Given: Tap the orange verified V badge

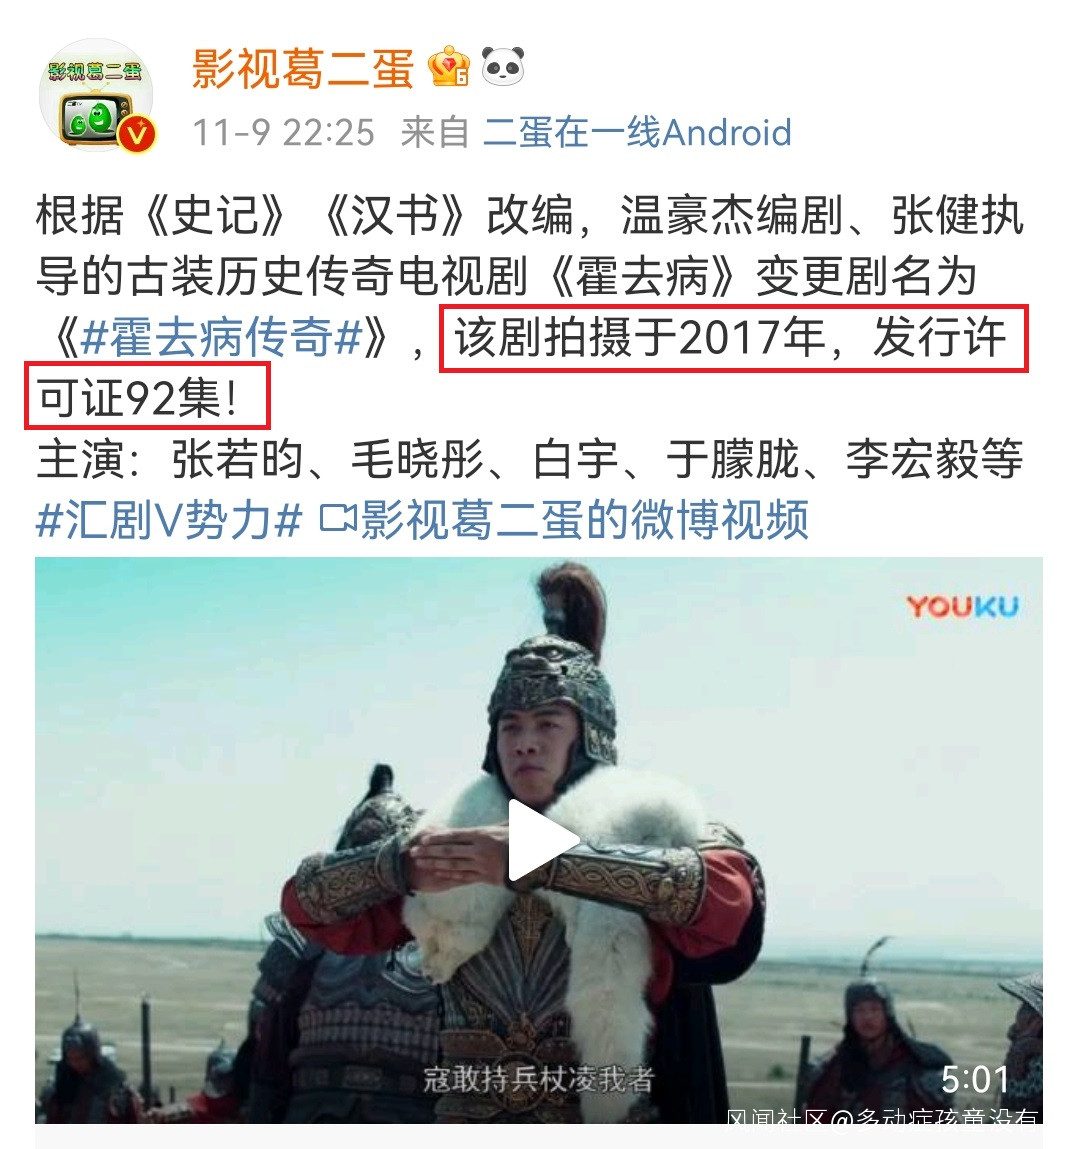Looking at the screenshot, I should click(x=137, y=135).
